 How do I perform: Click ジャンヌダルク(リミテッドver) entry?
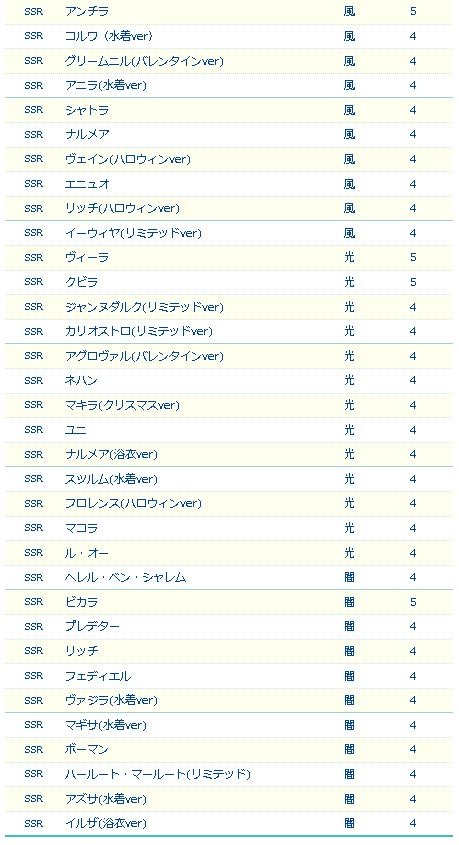pyautogui.click(x=144, y=307)
